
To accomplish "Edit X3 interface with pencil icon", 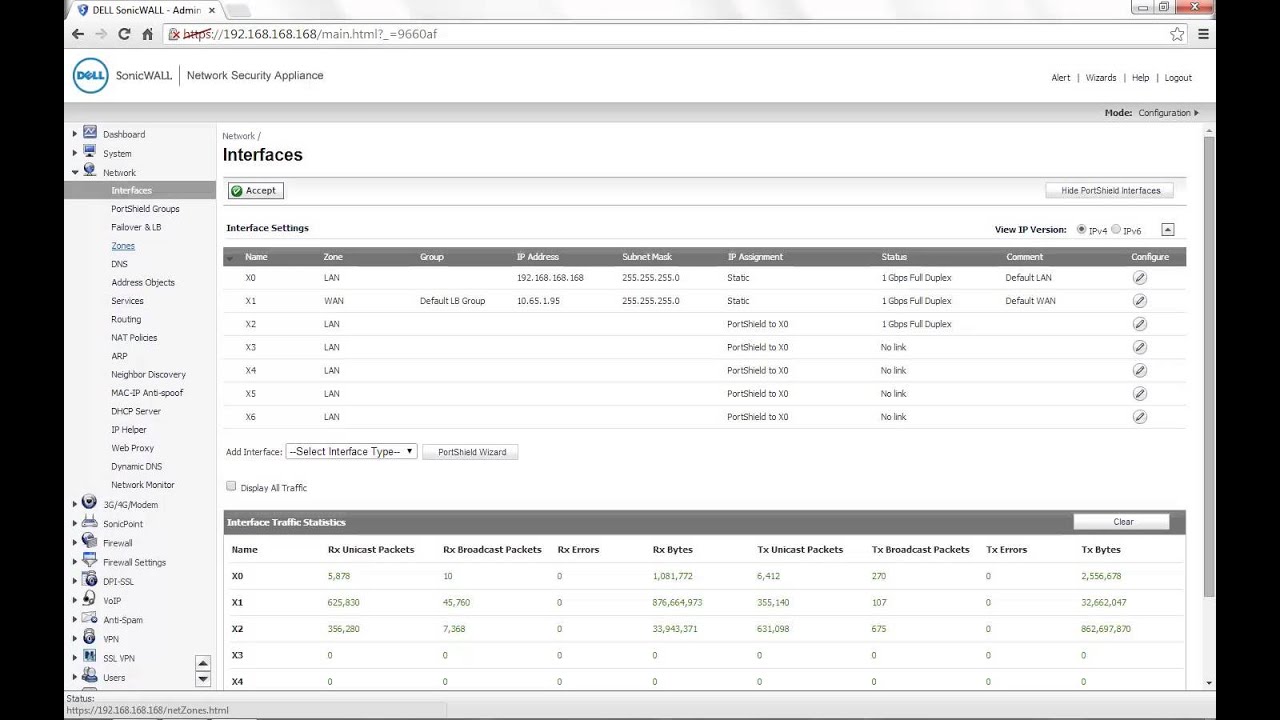I will [1139, 347].
